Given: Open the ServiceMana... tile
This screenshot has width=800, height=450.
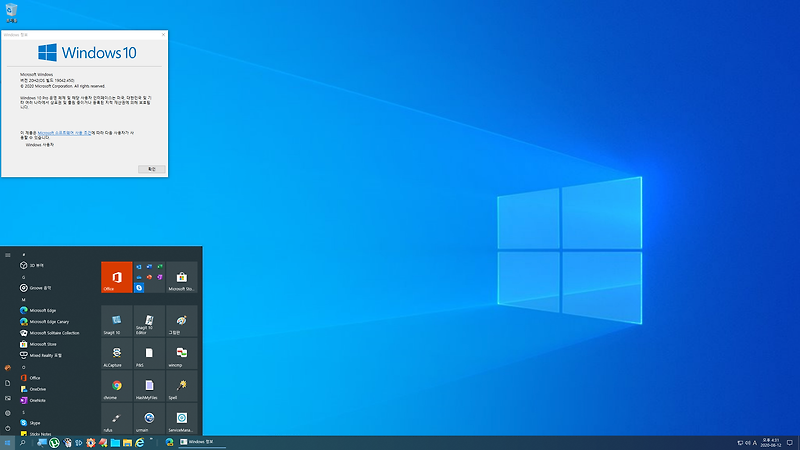Looking at the screenshot, I should pos(182,418).
